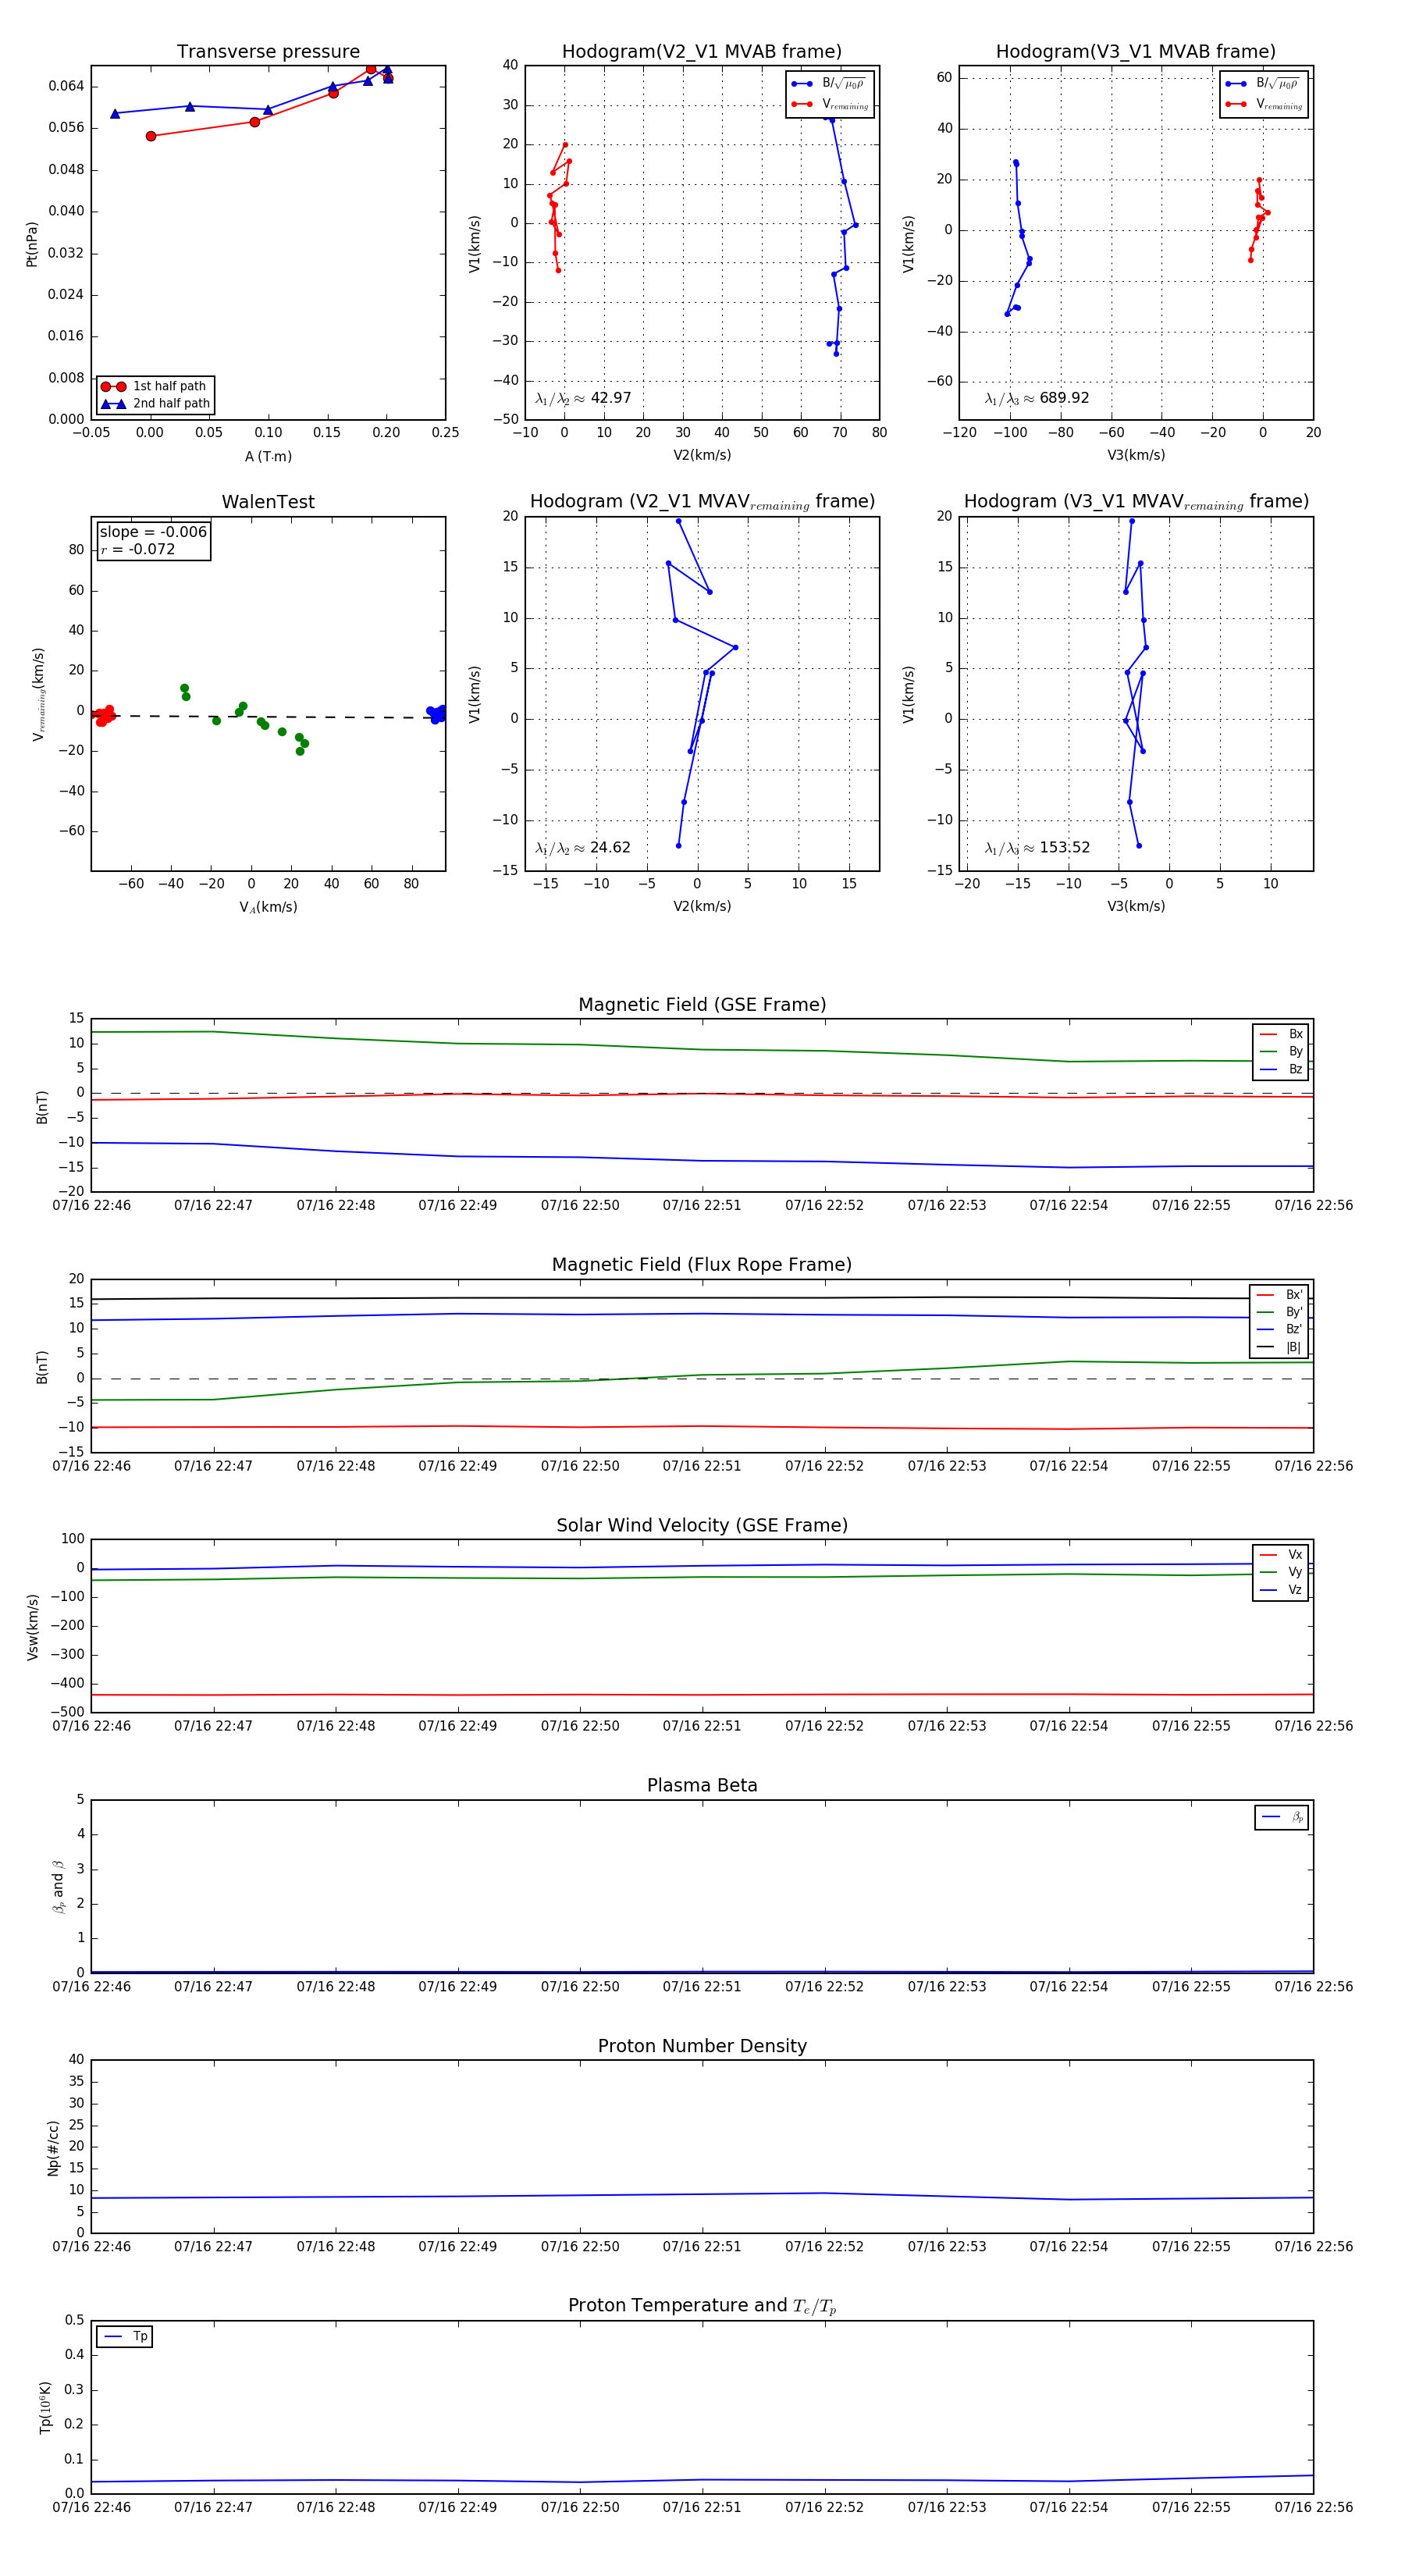Click the 'Hodogram (V3_V1 MVAV remaining frame)' title
This screenshot has width=1405, height=2576.
(1136, 502)
